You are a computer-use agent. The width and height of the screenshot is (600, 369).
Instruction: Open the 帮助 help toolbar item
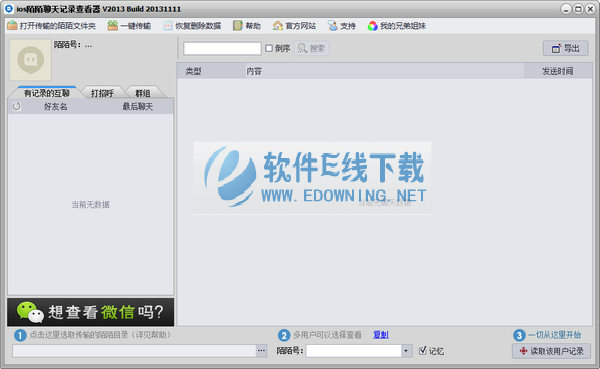247,26
